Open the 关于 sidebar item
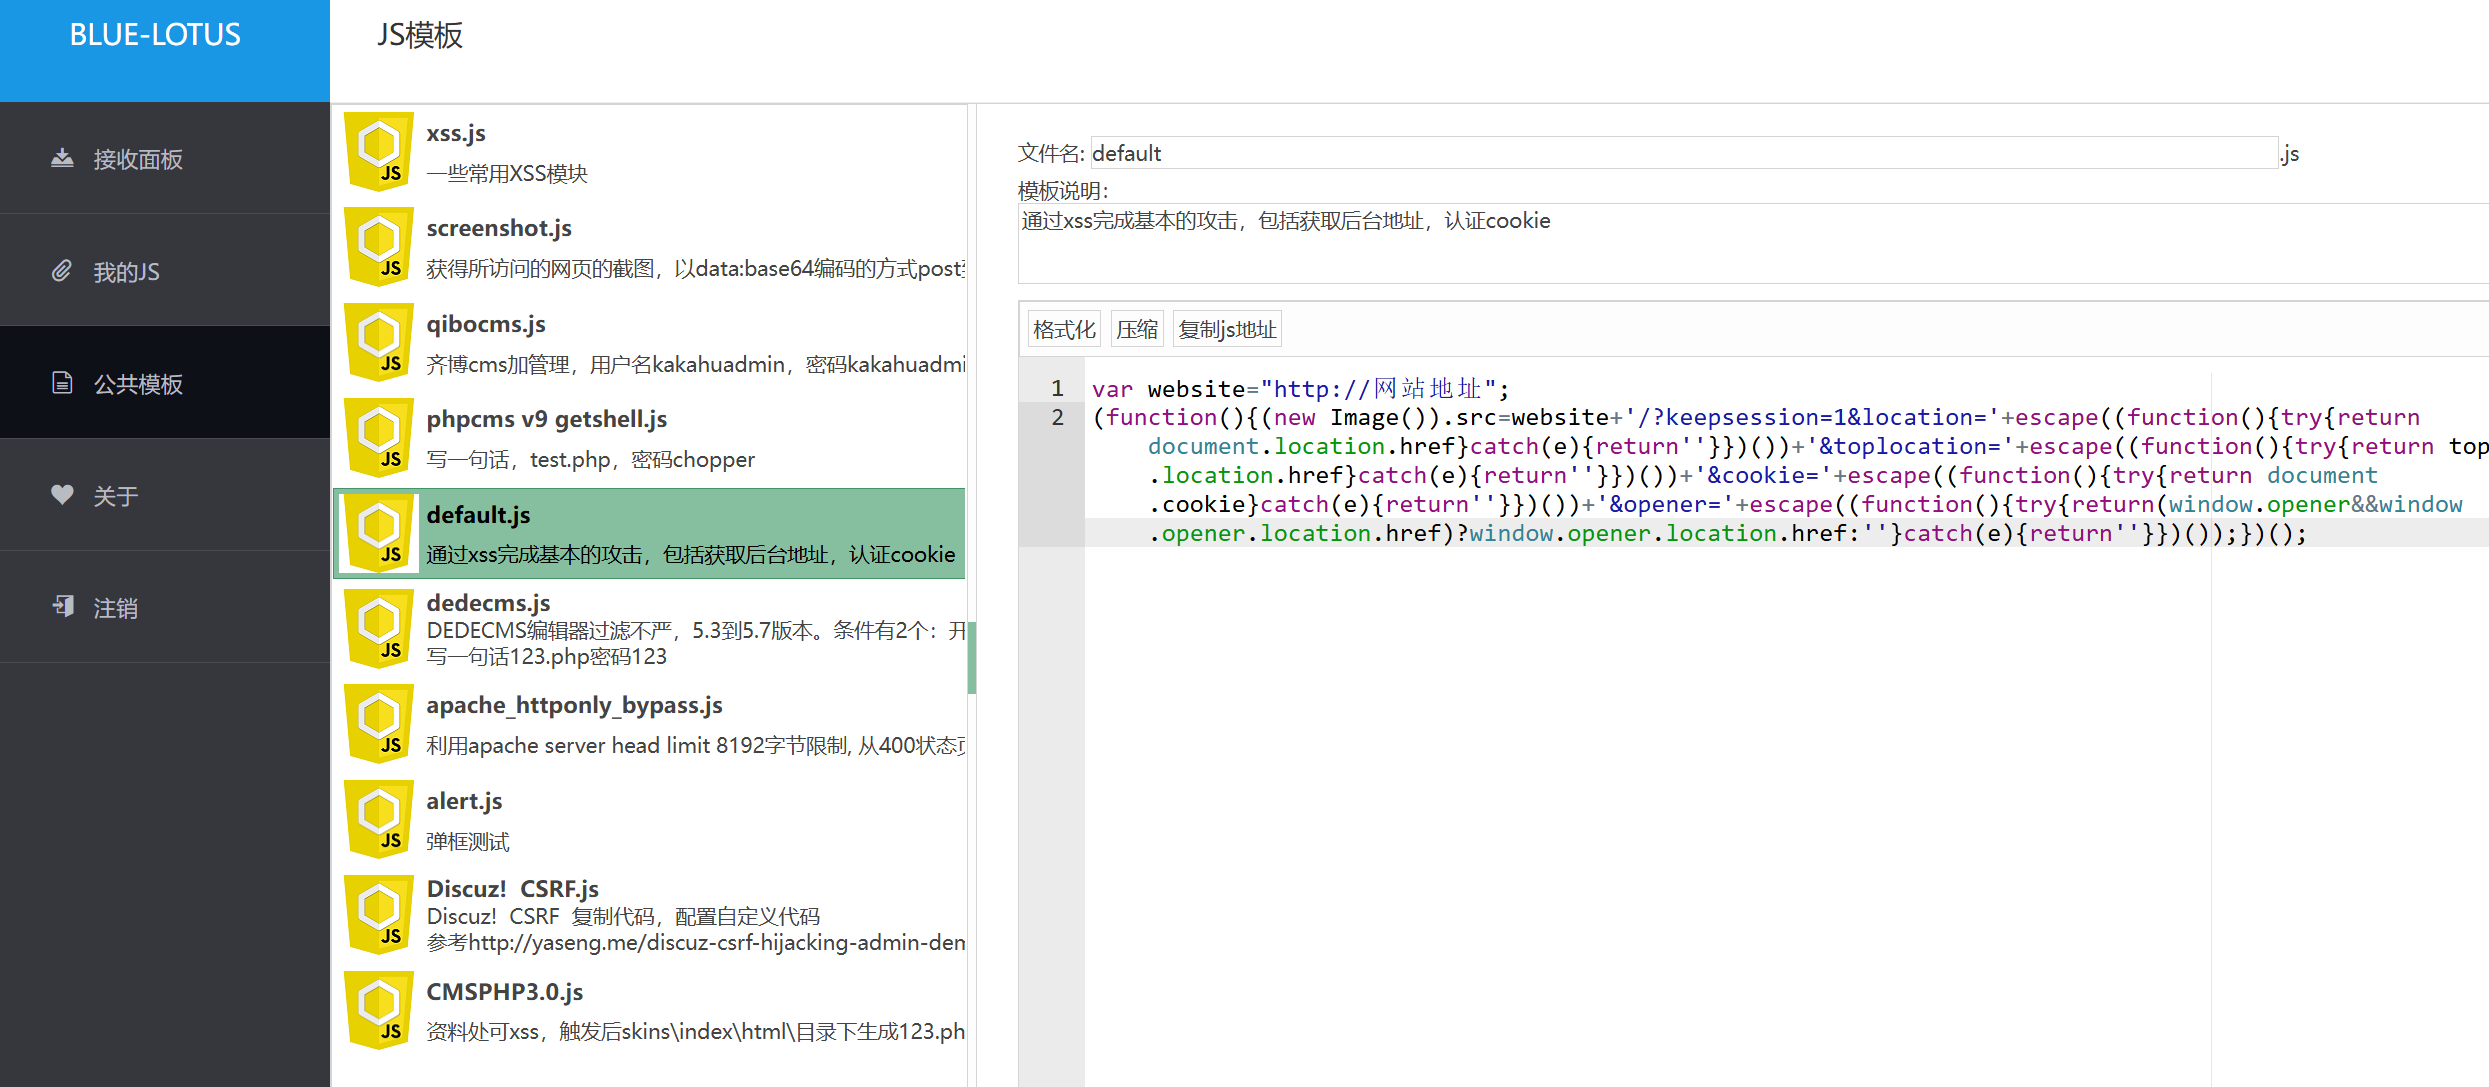The image size is (2489, 1087). coord(165,495)
